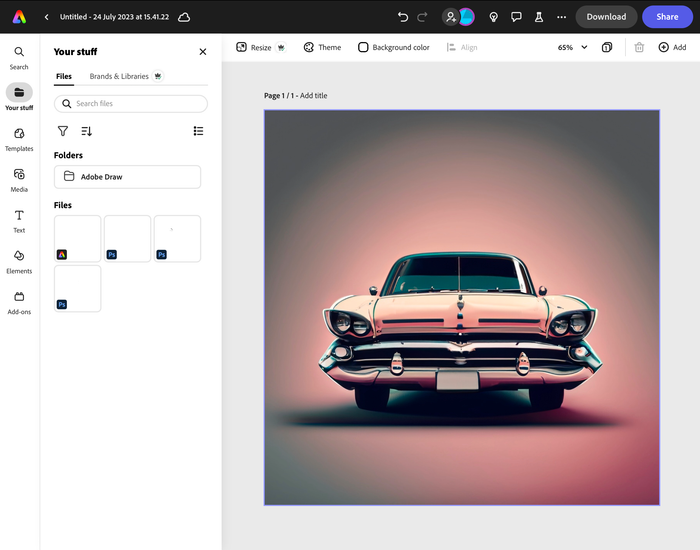Click the sort order icon
The height and width of the screenshot is (550, 700).
pos(87,131)
